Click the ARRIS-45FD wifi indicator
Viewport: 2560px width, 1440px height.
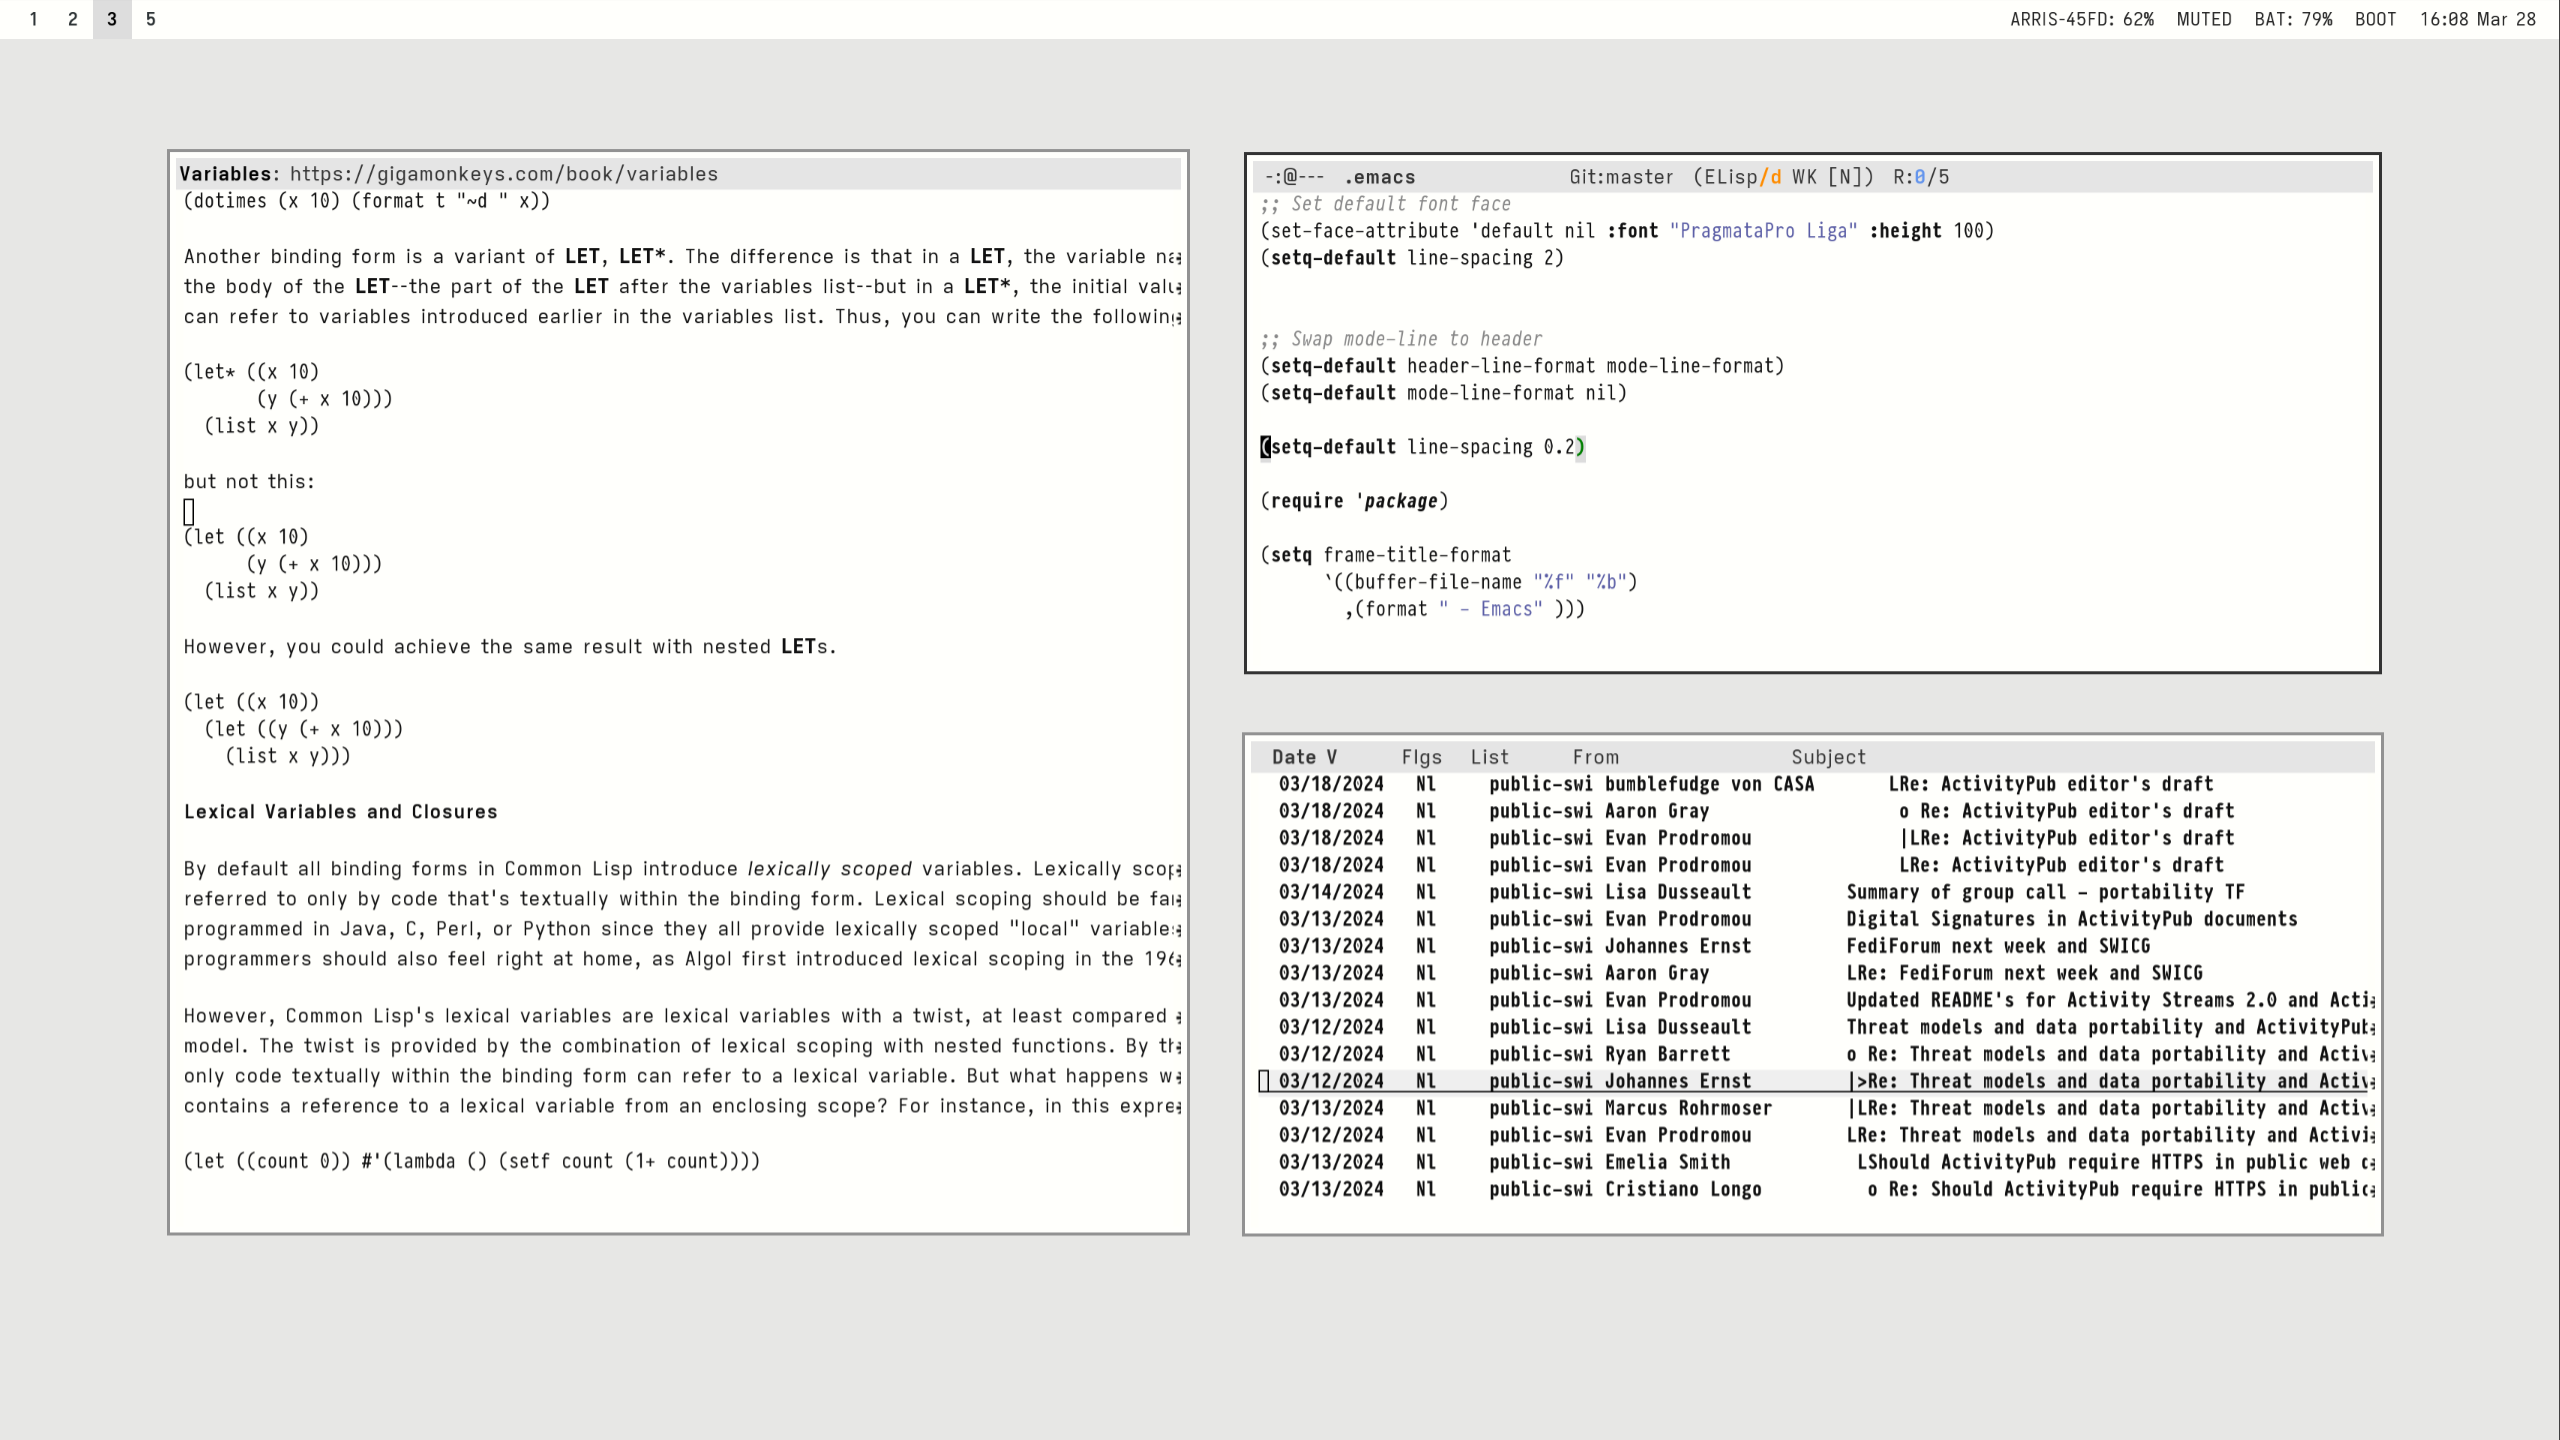pyautogui.click(x=2081, y=19)
